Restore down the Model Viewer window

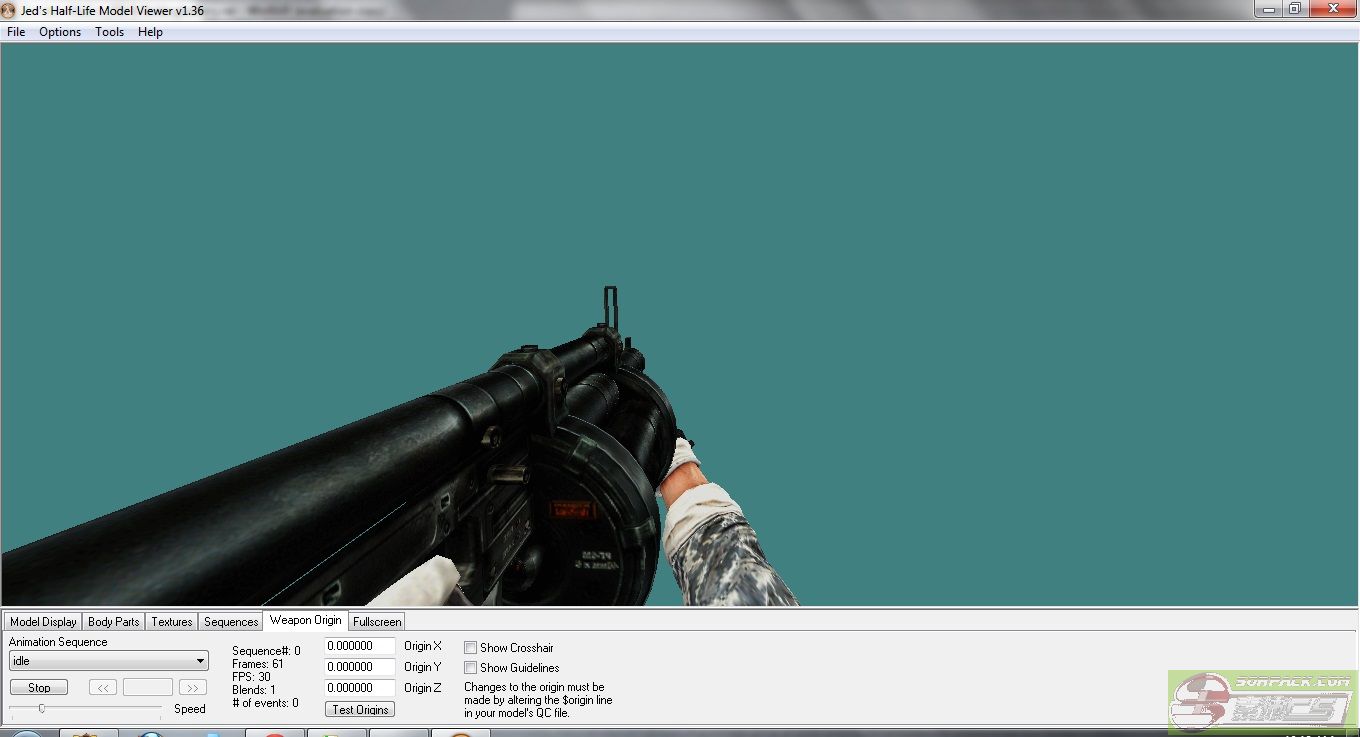pos(1294,8)
